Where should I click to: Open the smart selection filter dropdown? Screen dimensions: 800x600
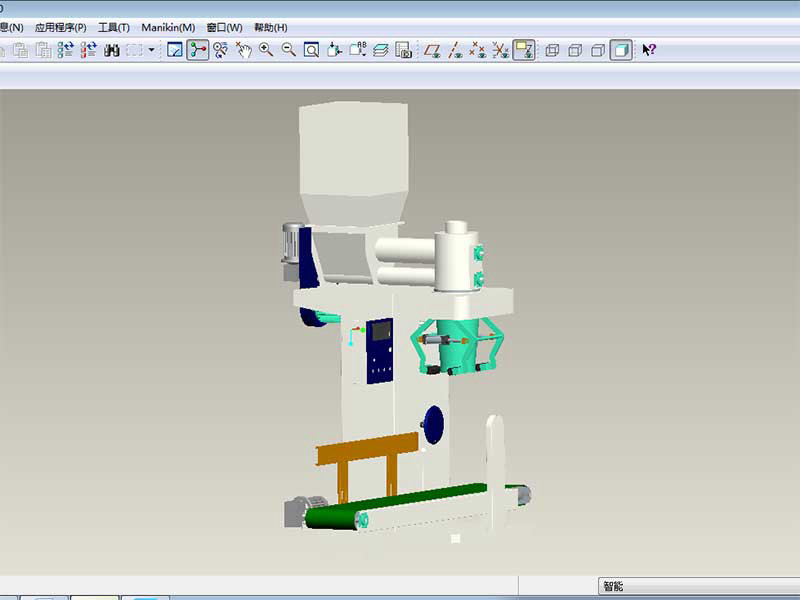click(x=698, y=587)
